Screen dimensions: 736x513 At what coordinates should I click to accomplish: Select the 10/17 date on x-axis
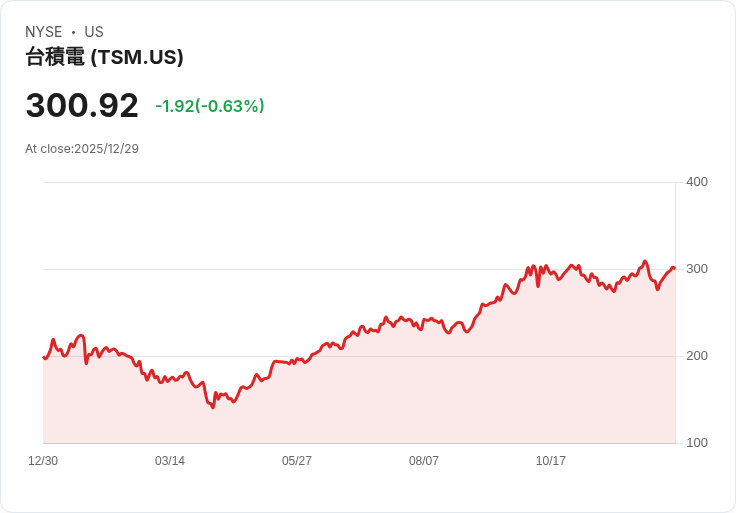tap(551, 461)
